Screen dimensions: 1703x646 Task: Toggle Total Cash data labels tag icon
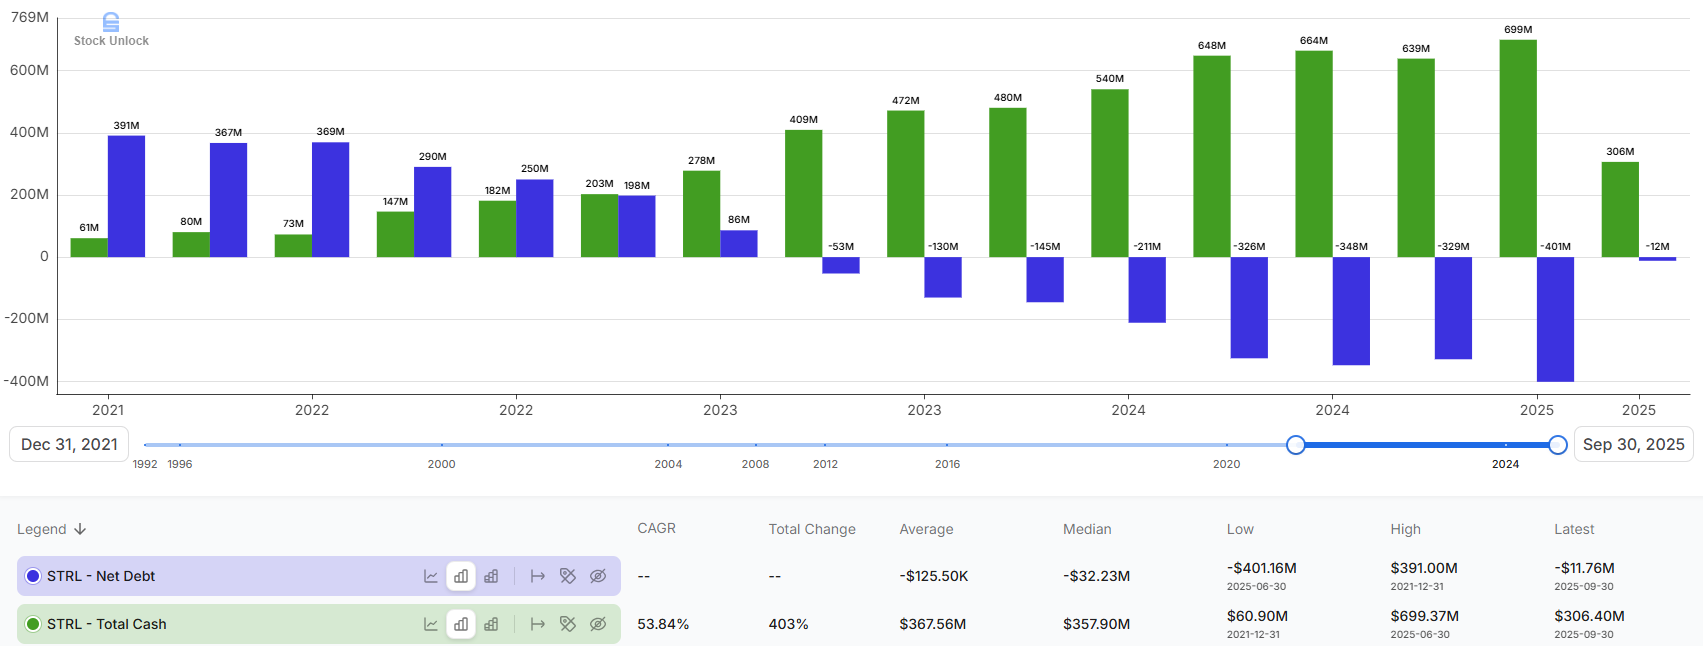tap(568, 624)
